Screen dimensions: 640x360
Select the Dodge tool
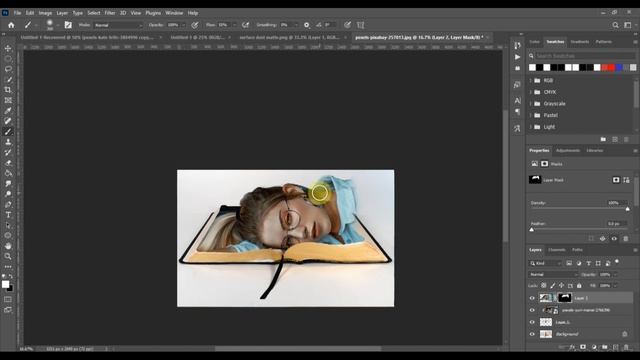coord(8,194)
